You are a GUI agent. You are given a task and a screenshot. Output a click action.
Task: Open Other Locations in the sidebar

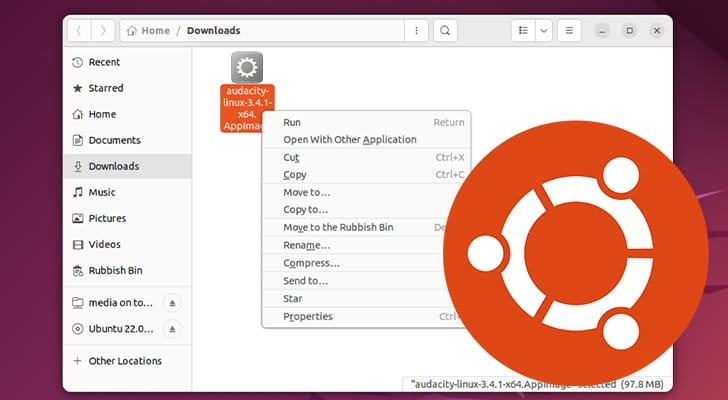127,361
